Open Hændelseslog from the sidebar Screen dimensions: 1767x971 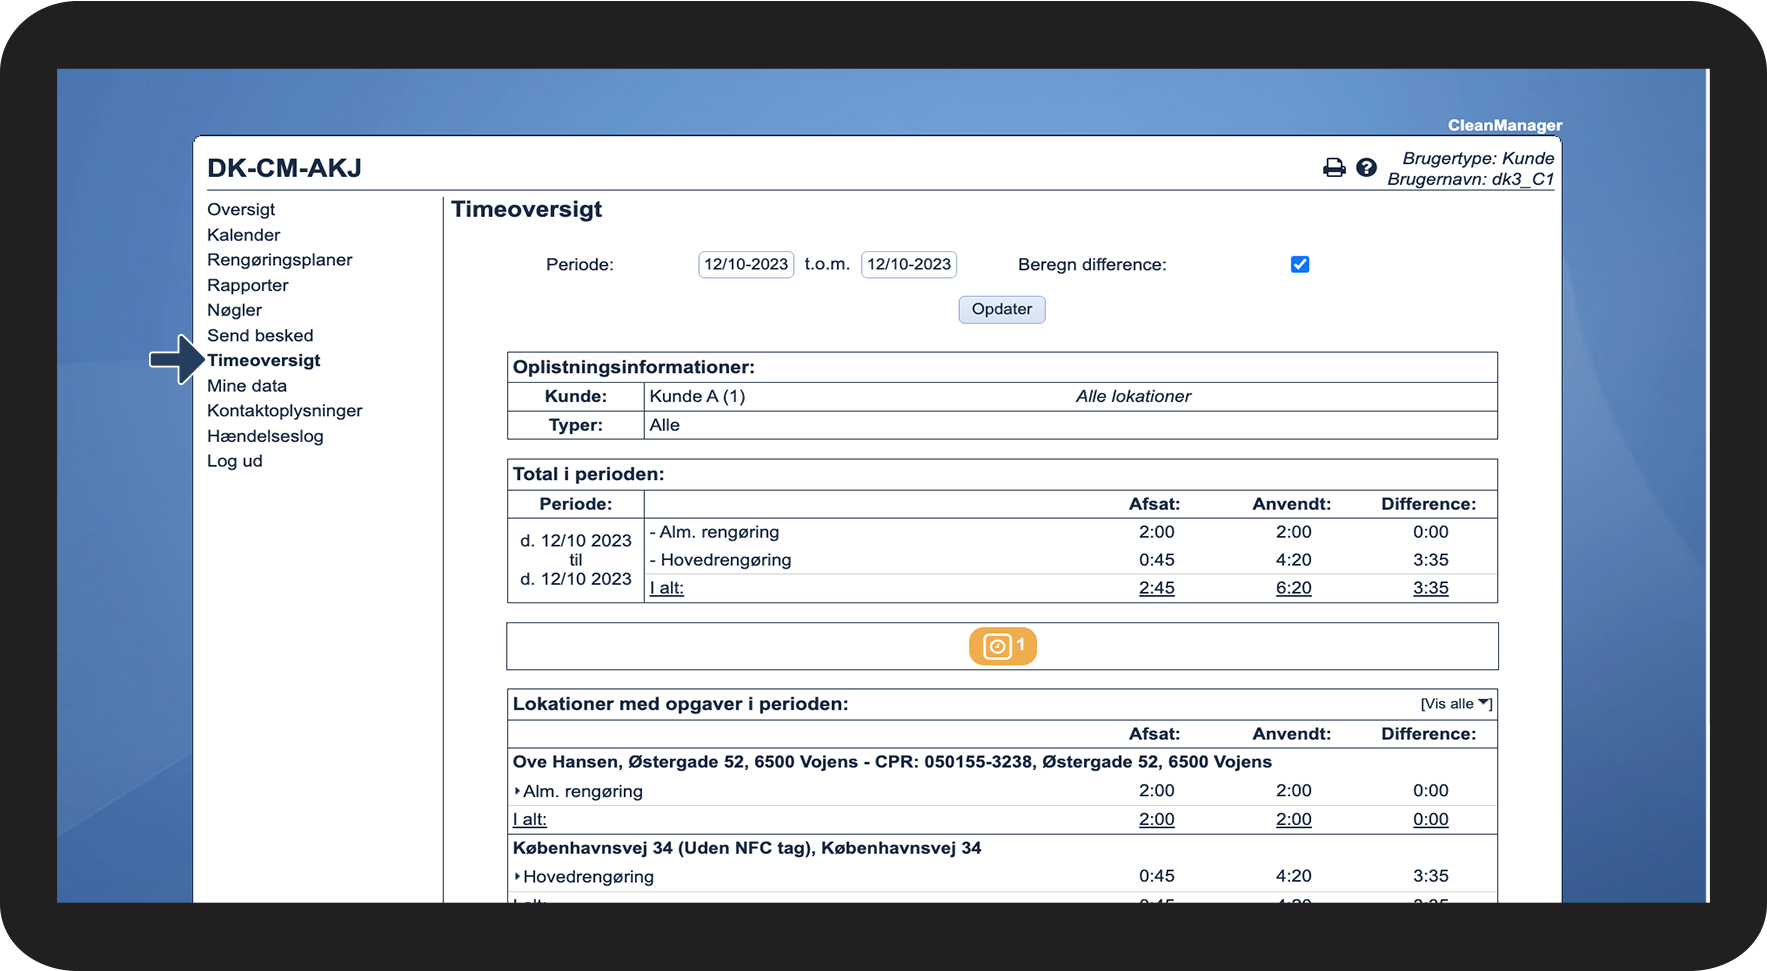point(265,436)
